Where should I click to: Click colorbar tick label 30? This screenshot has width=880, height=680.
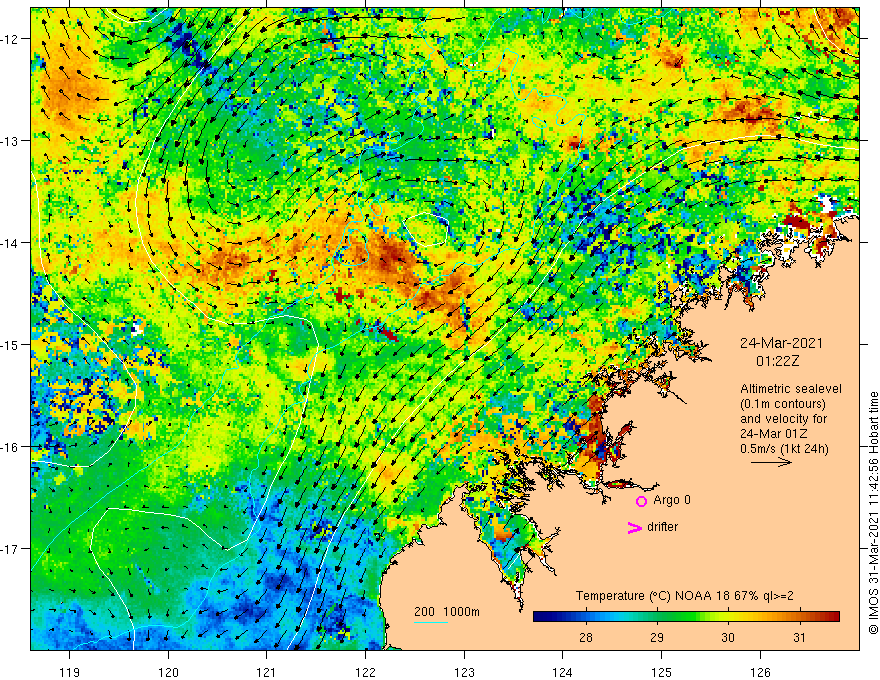coord(728,637)
